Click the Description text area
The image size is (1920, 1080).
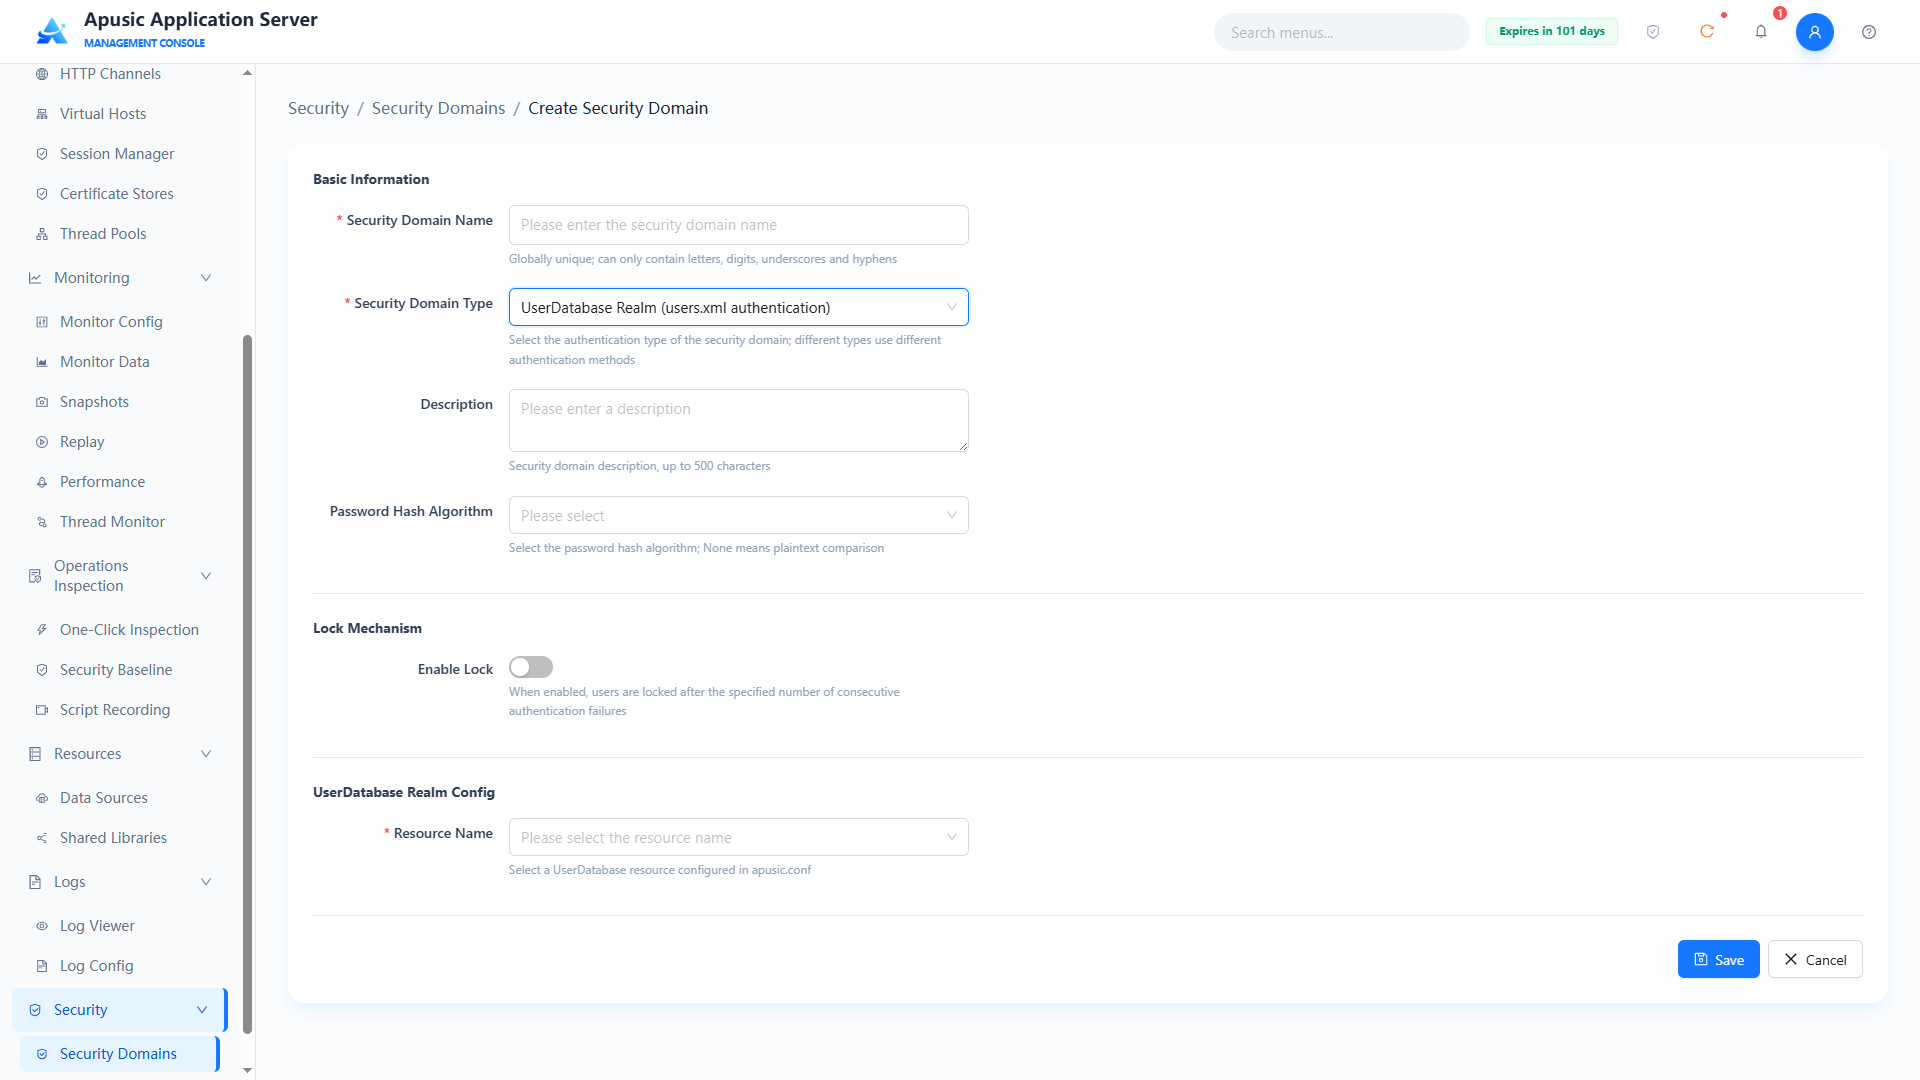click(738, 420)
